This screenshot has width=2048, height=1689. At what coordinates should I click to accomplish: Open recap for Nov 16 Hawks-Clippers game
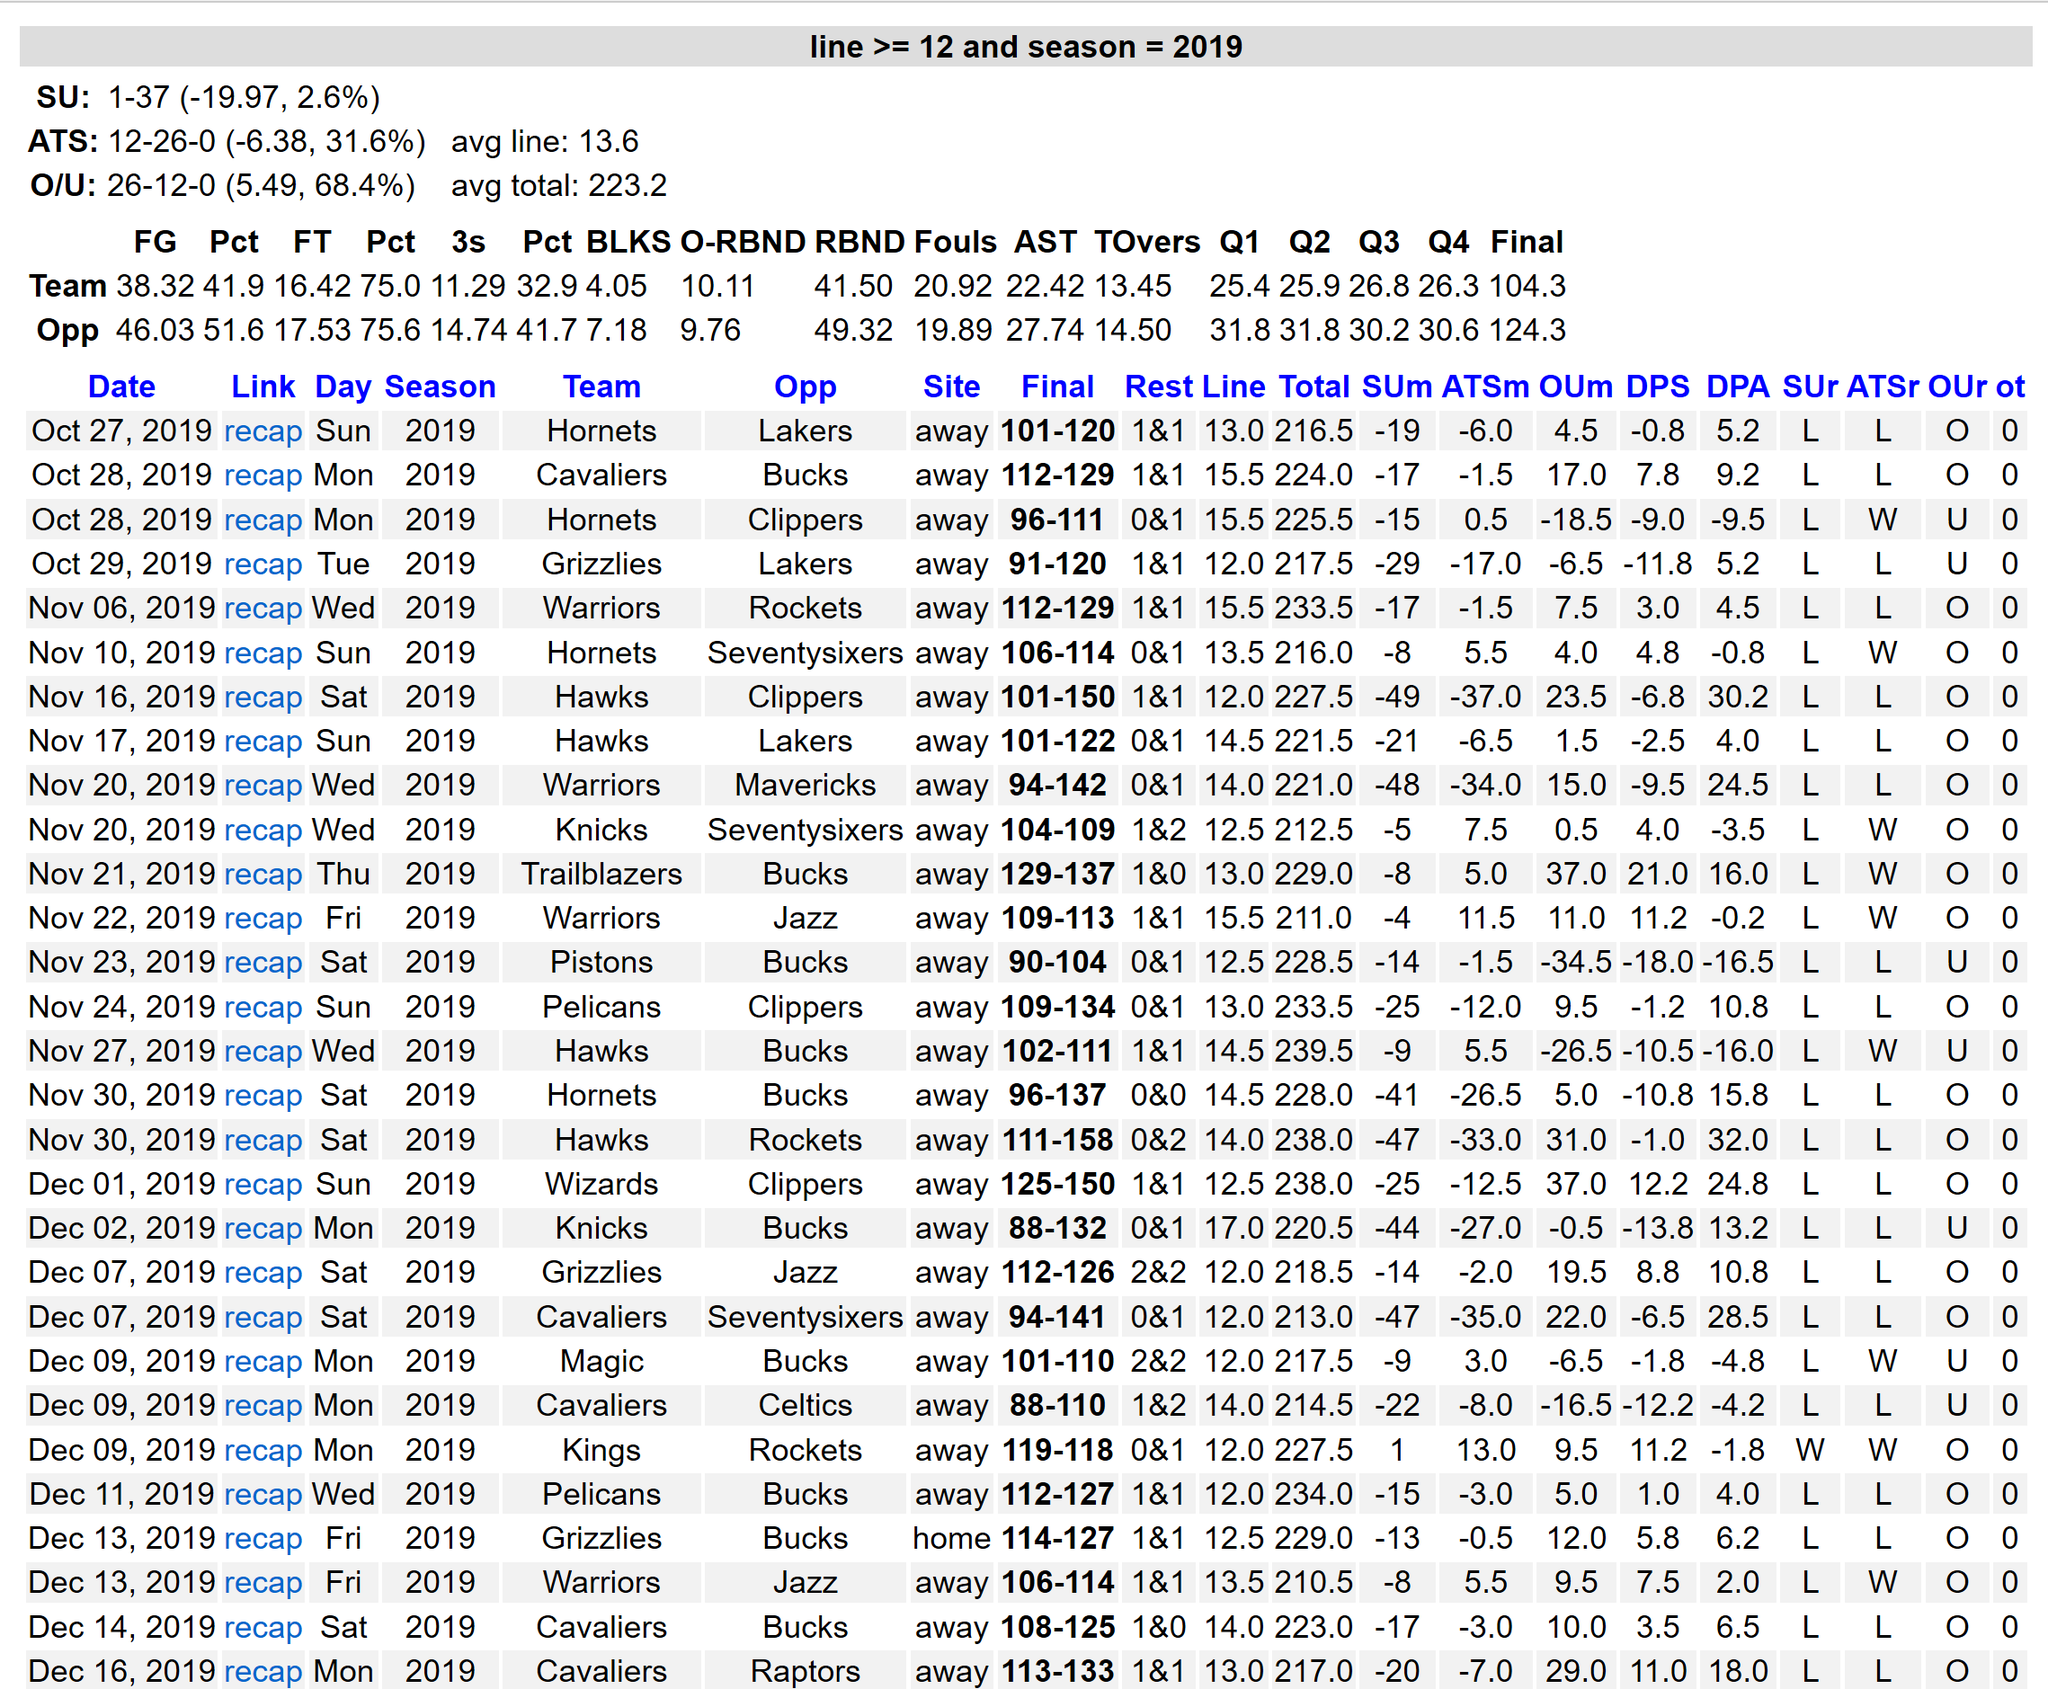coord(263,697)
